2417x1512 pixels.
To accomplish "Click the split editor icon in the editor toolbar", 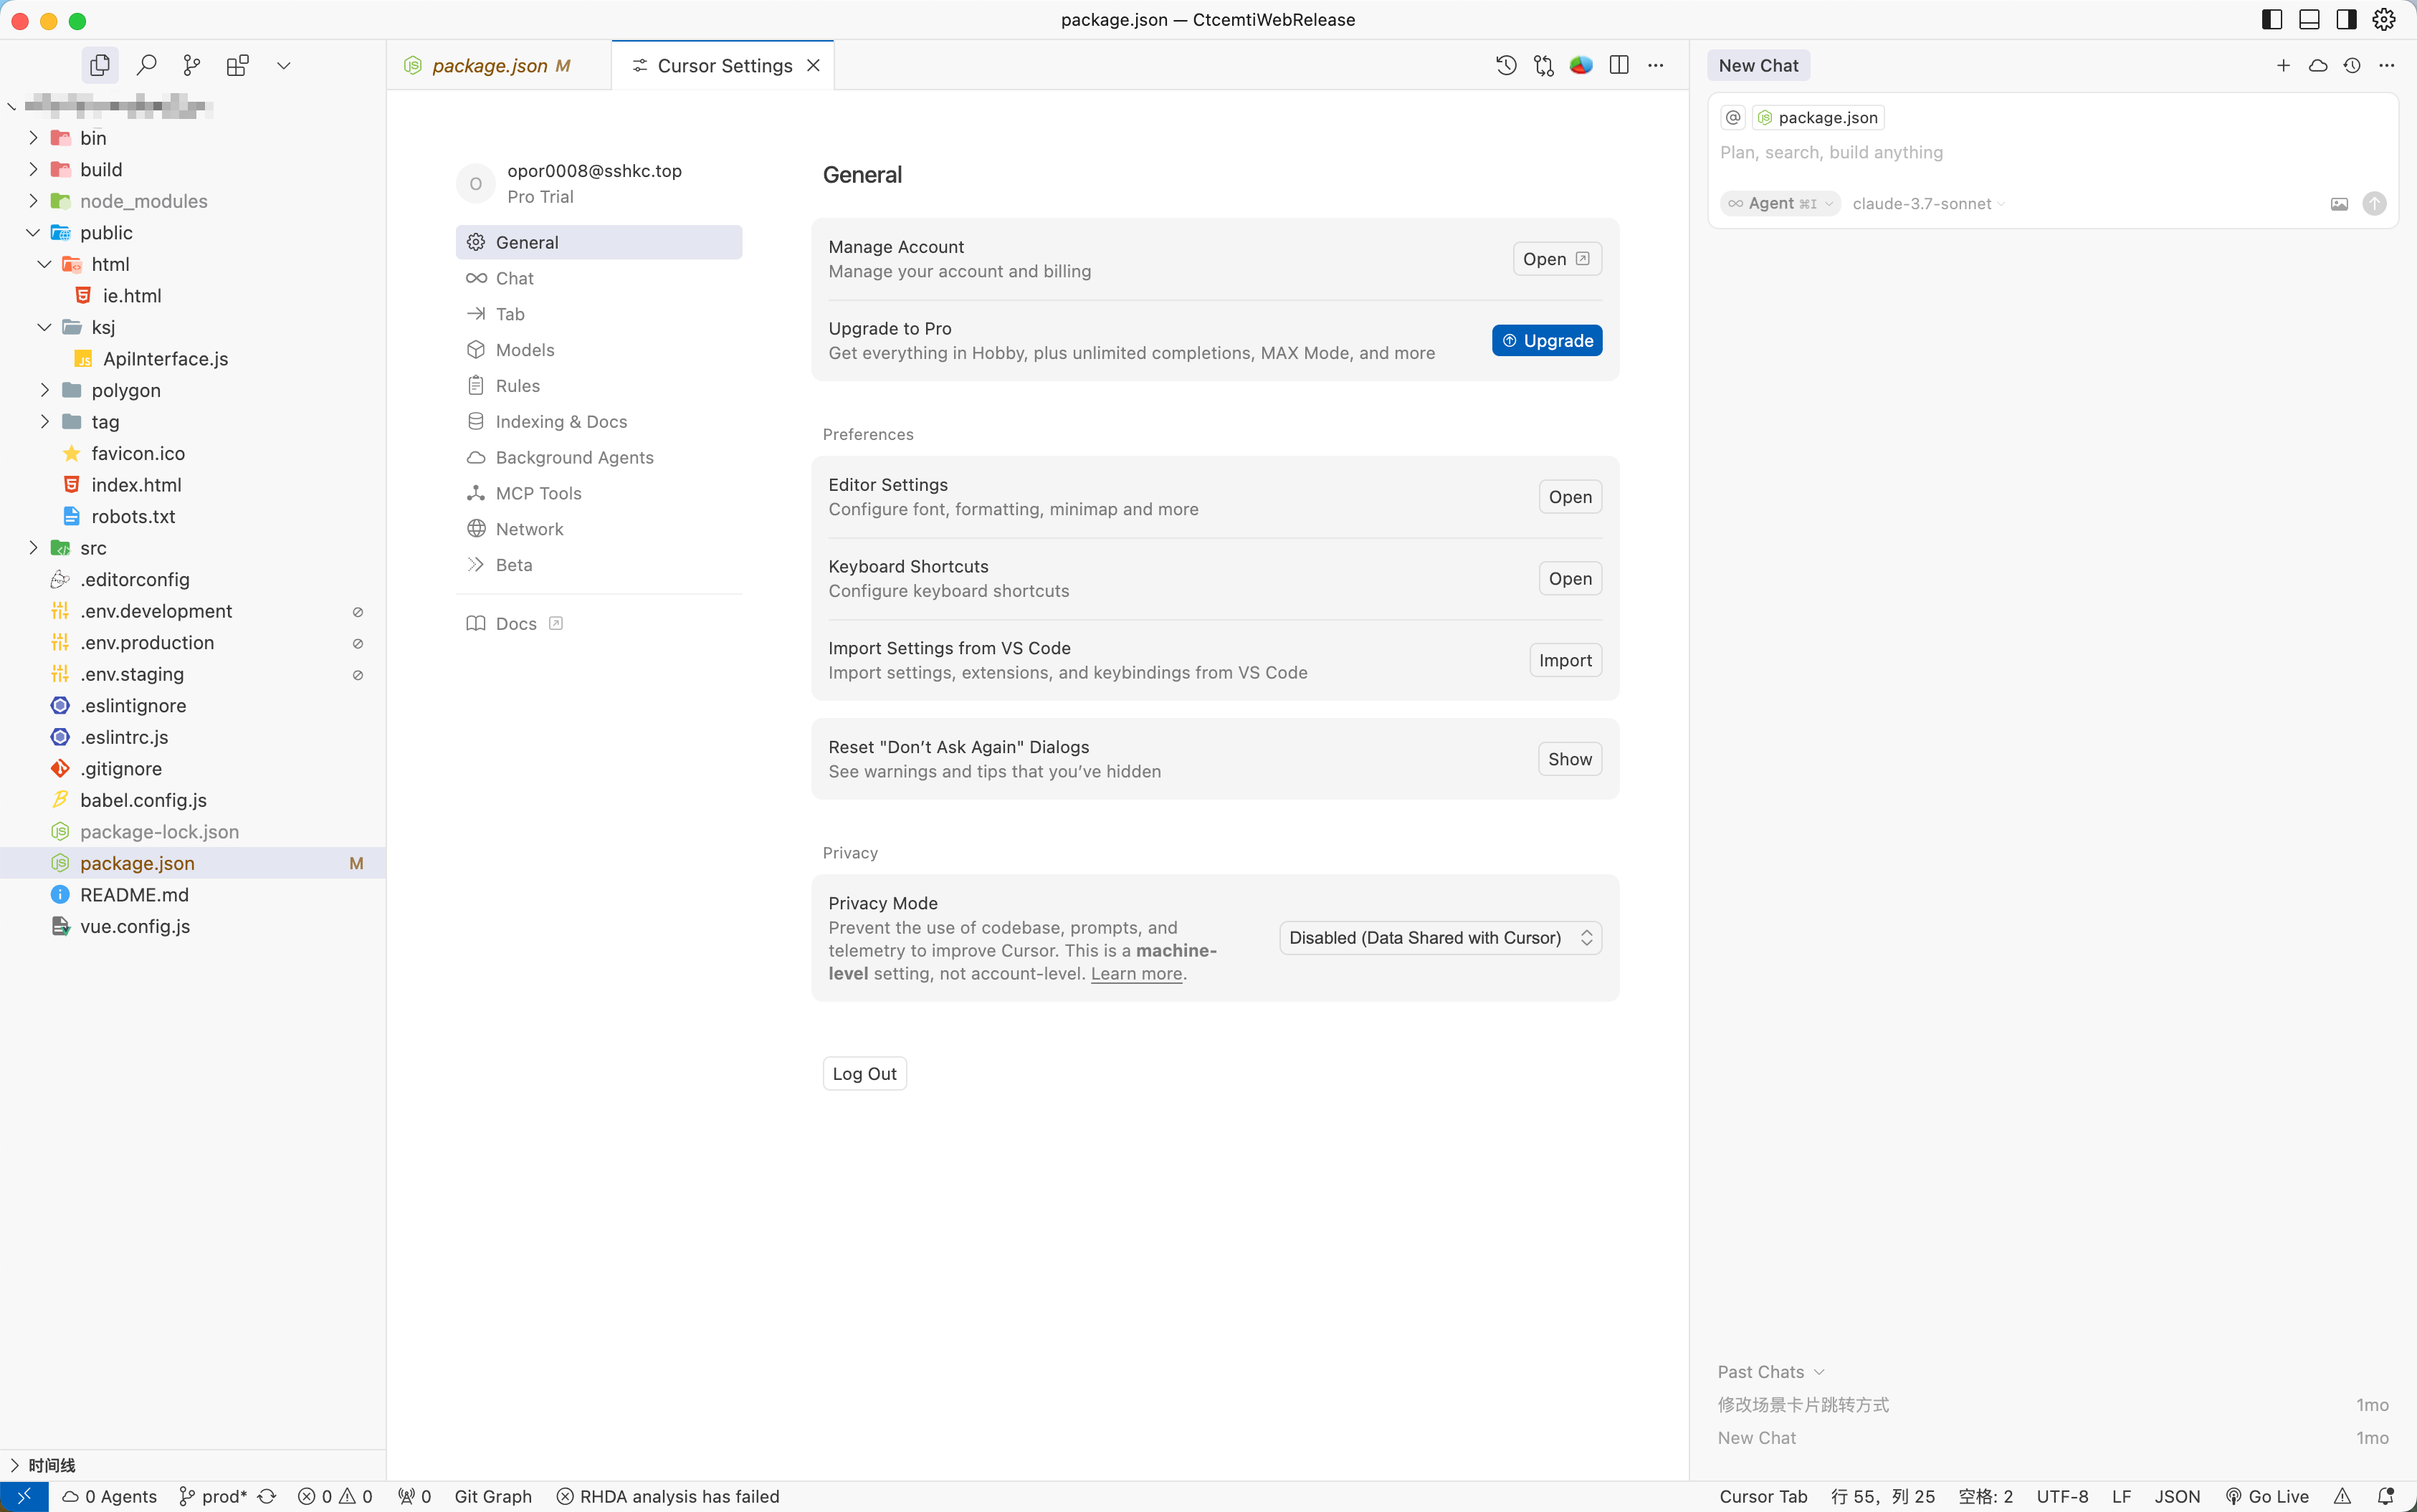I will click(1618, 65).
